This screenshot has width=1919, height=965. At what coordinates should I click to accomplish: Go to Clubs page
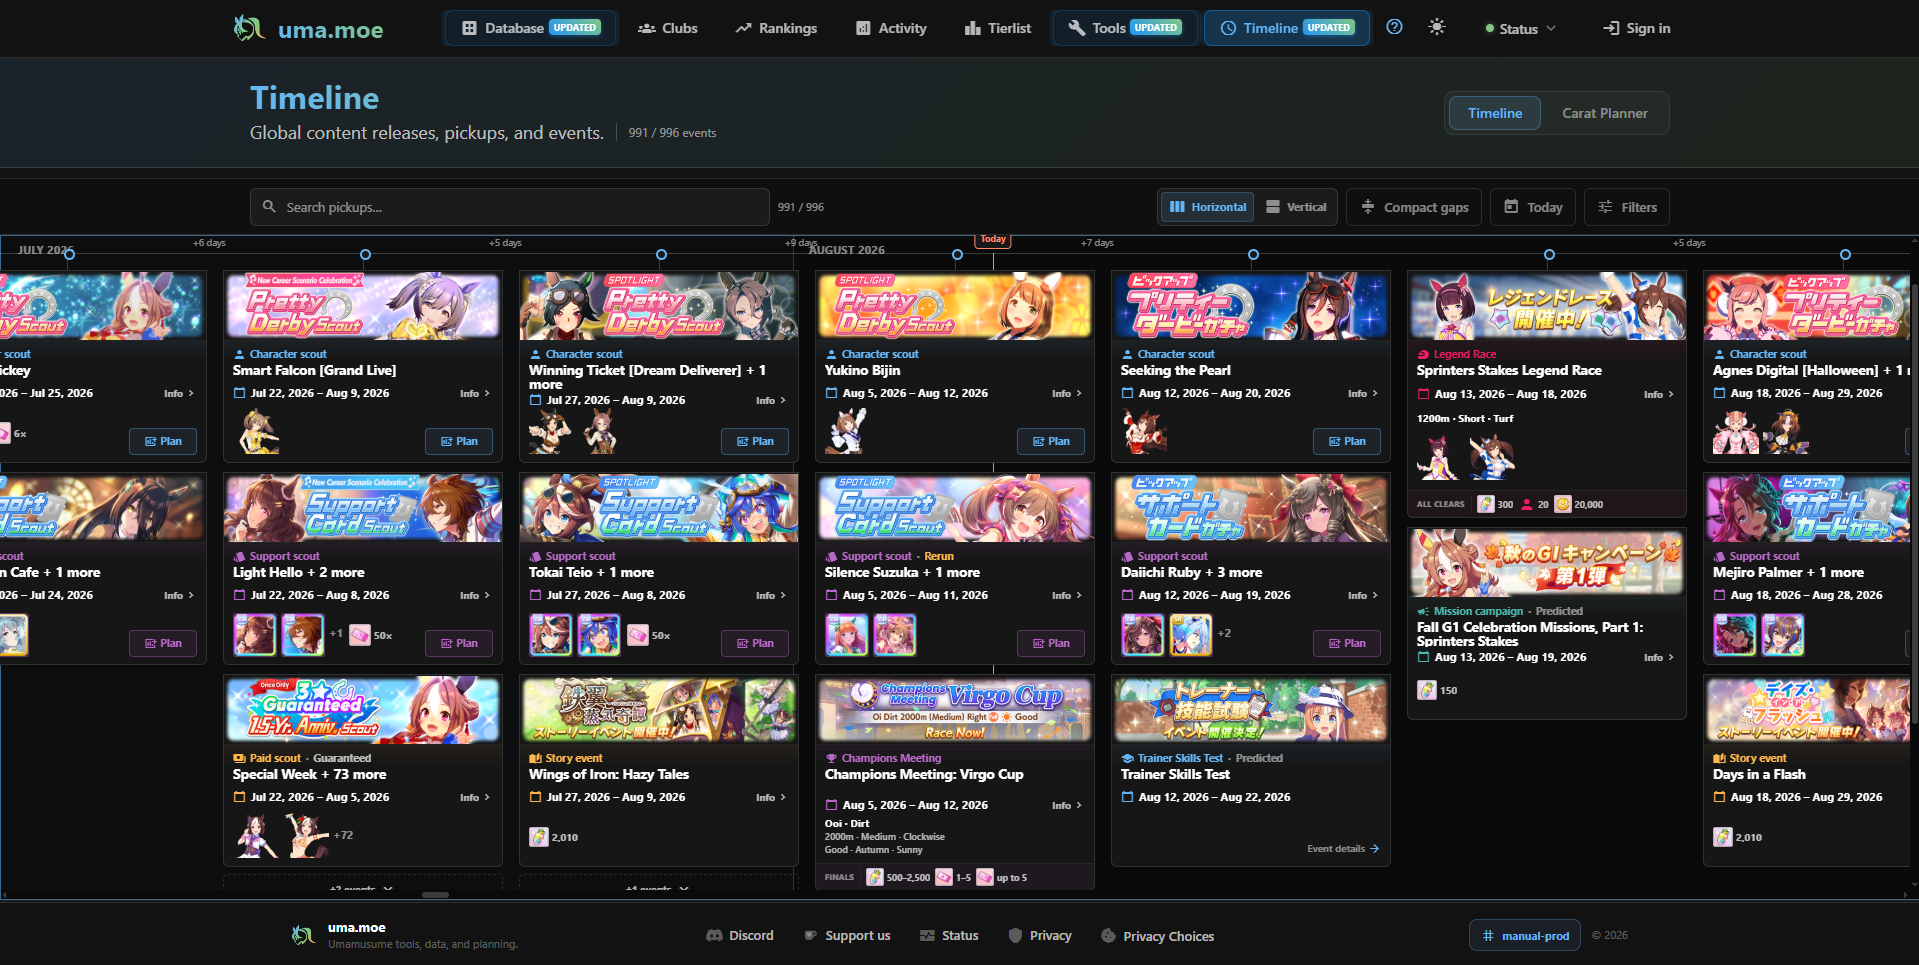point(668,28)
